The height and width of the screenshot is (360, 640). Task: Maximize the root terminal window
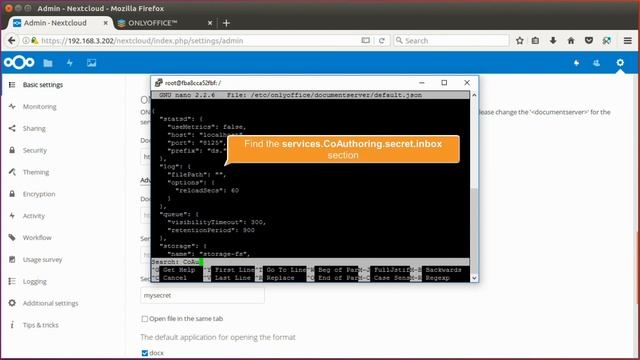coord(444,83)
